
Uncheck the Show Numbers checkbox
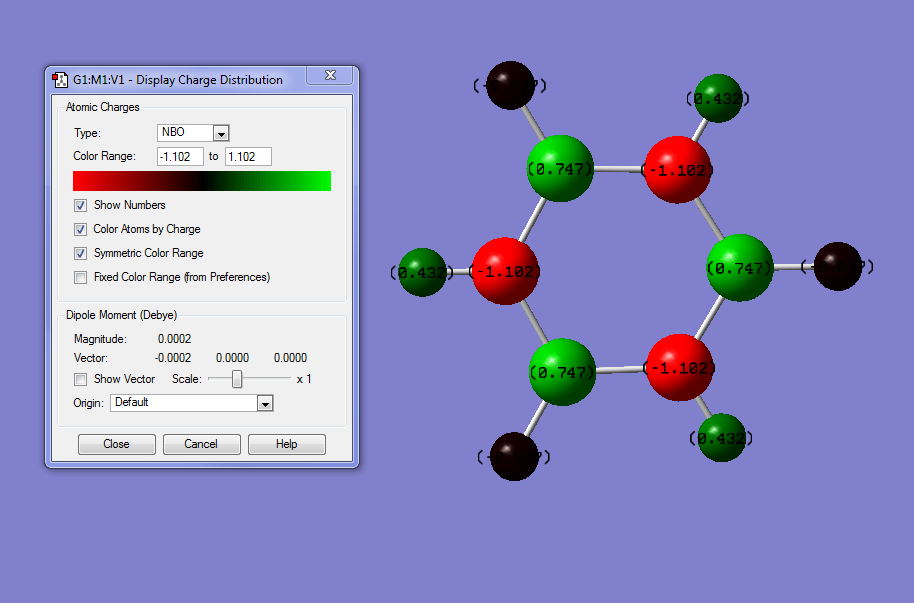click(x=80, y=205)
